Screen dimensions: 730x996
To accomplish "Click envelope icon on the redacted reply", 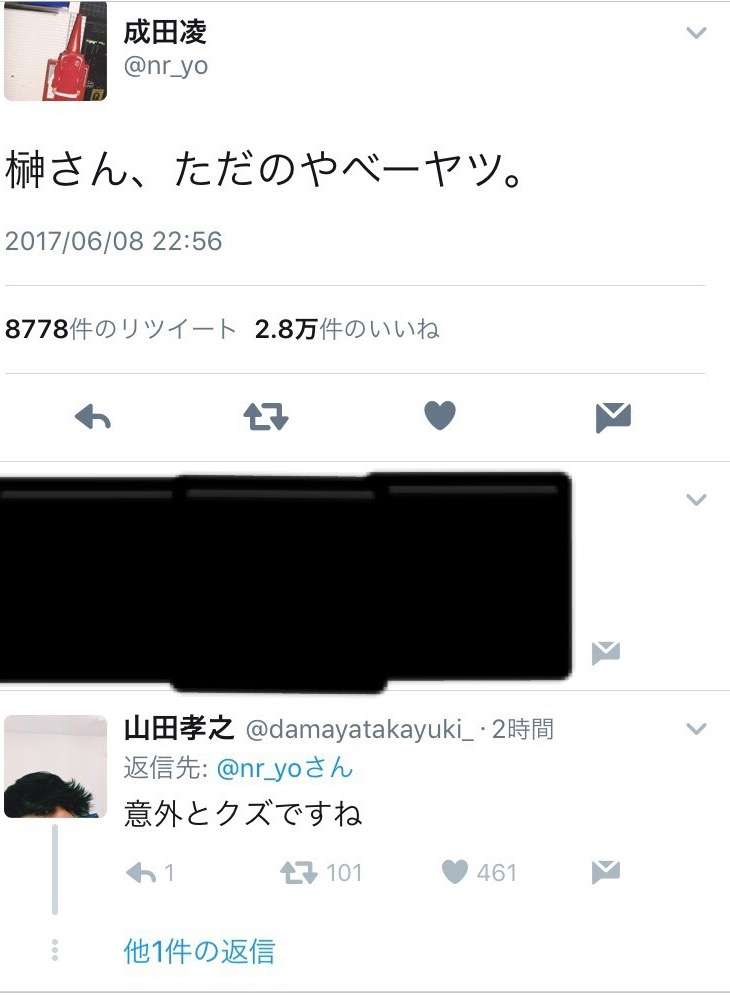I will click(605, 653).
